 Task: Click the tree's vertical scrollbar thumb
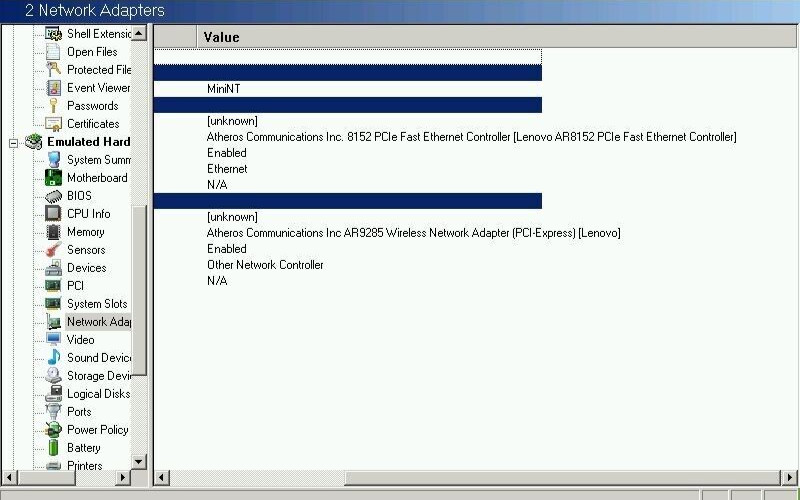(x=139, y=290)
